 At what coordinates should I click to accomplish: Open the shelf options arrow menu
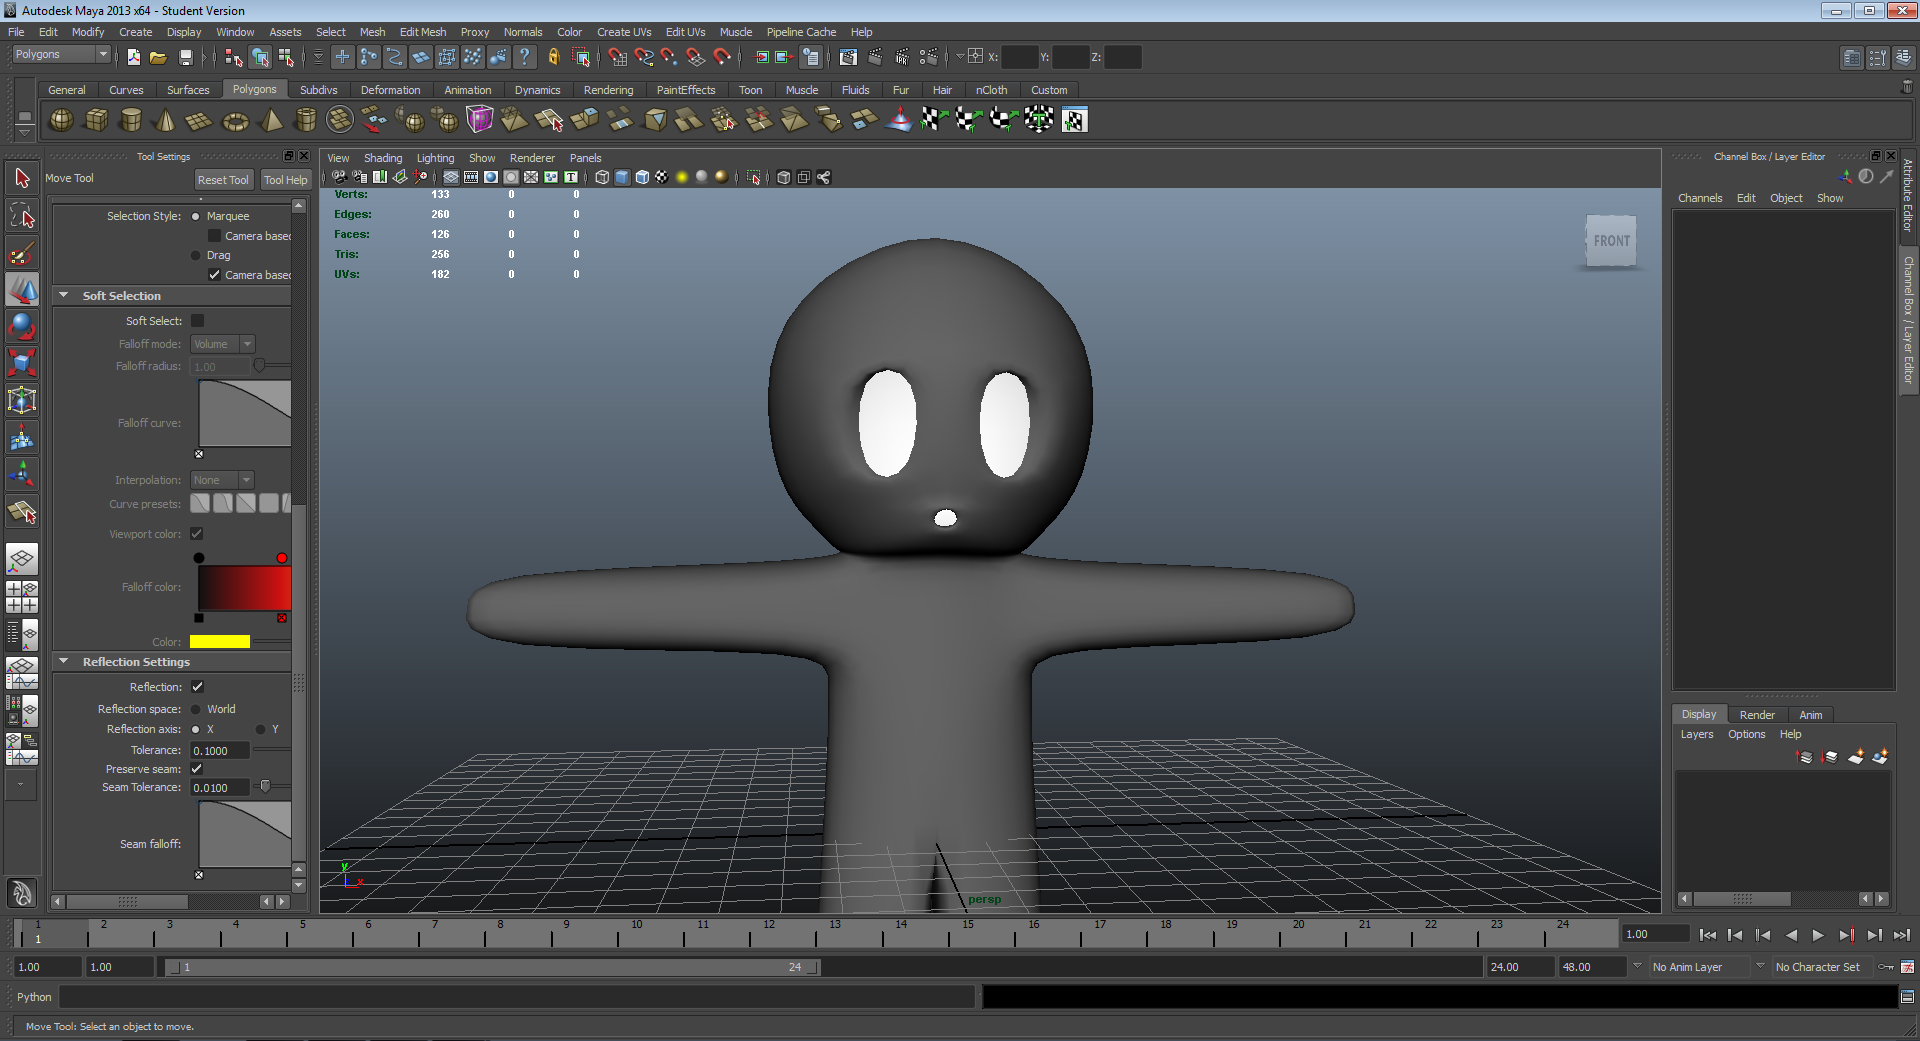[x=24, y=133]
